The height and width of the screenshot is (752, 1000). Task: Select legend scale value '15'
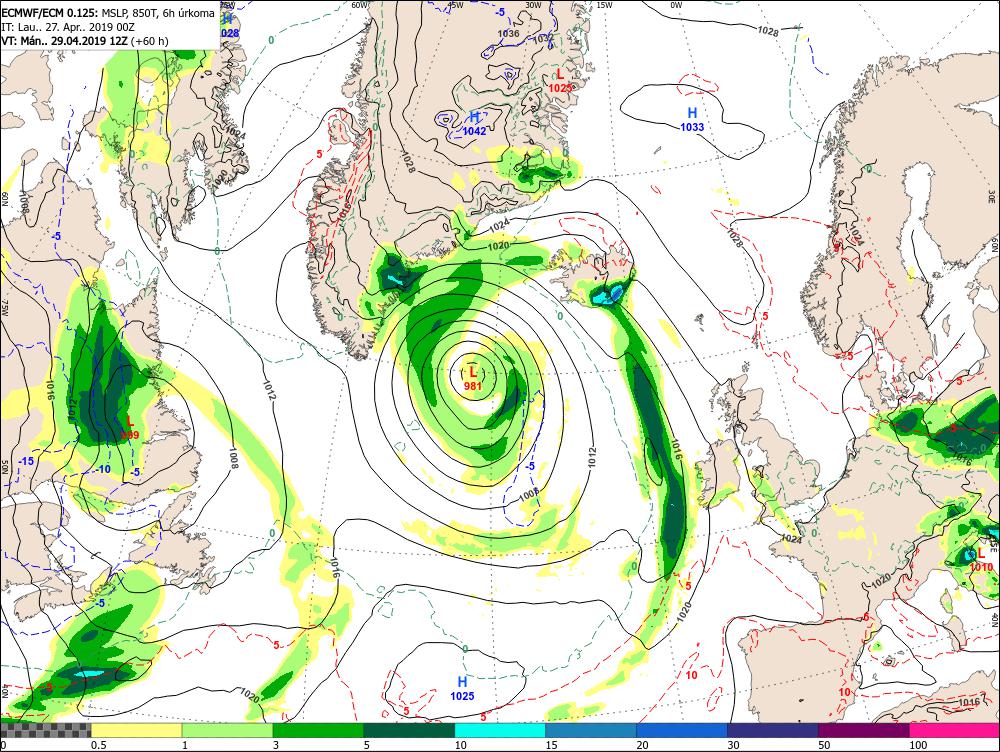[552, 745]
